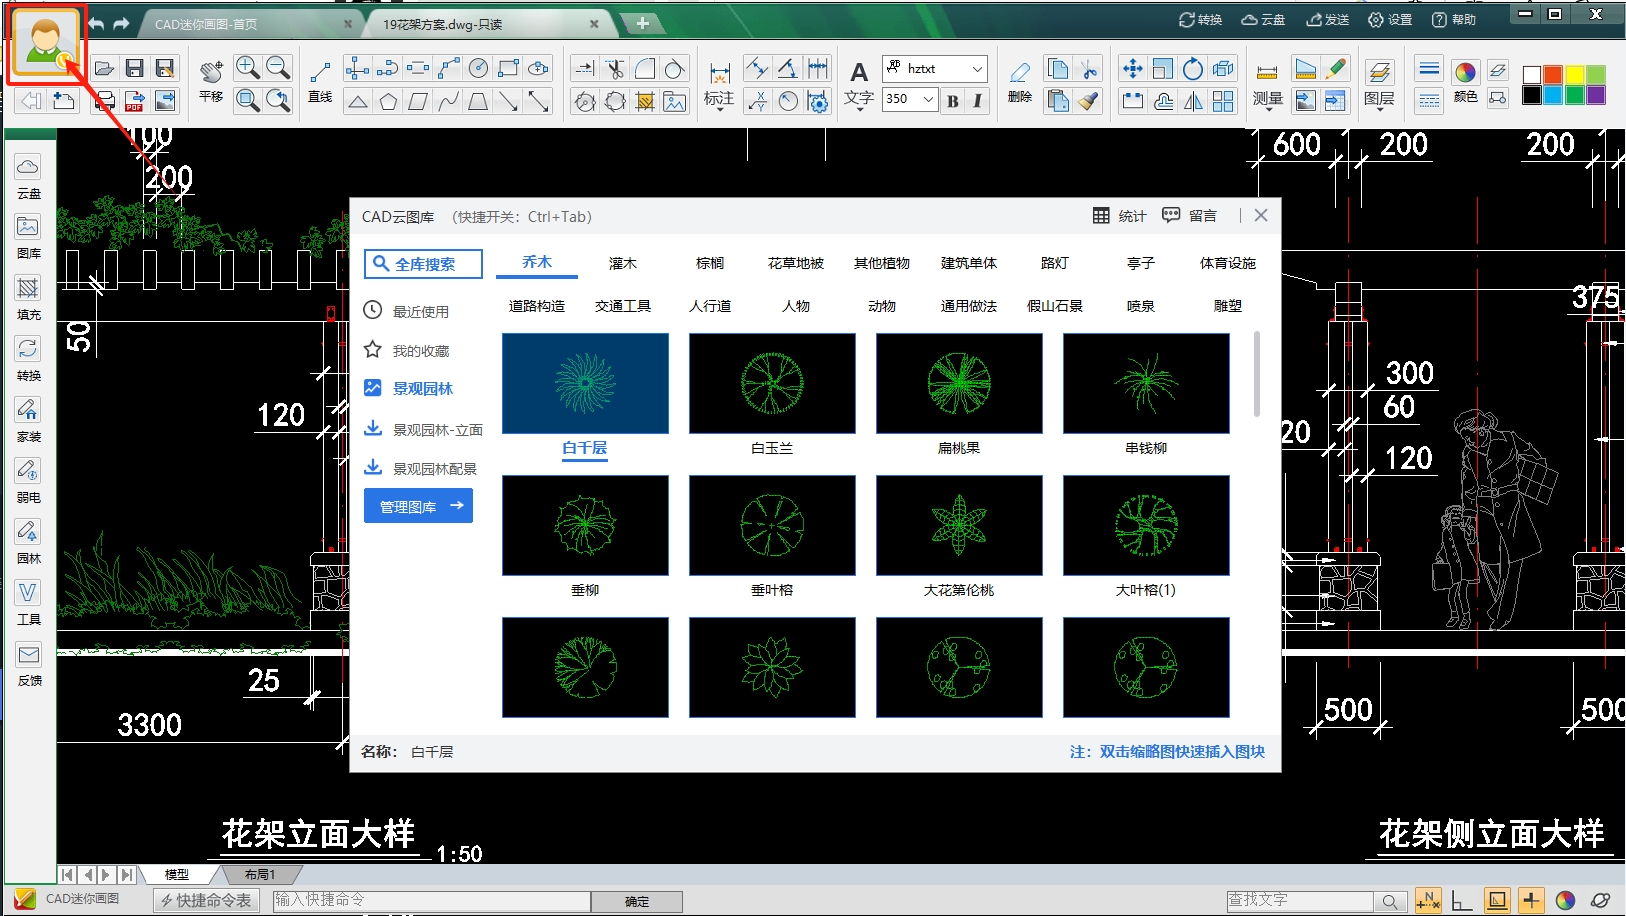Image resolution: width=1626 pixels, height=916 pixels.
Task: Click the library dialog vertical scrollbar
Action: point(1257,374)
